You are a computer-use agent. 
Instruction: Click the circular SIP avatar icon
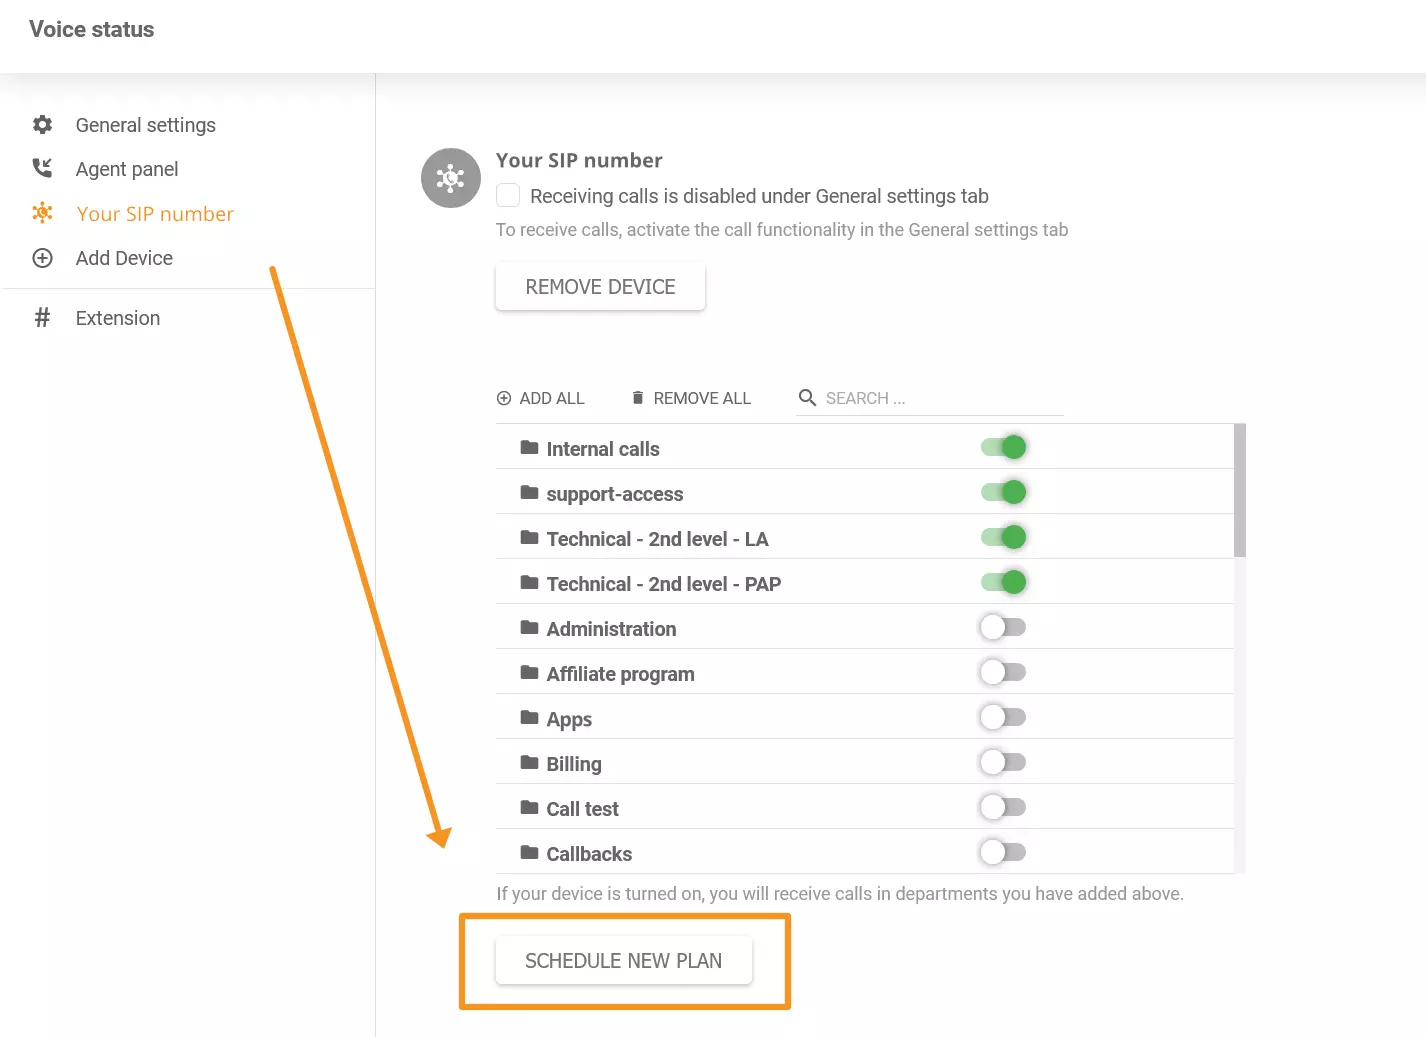[450, 178]
